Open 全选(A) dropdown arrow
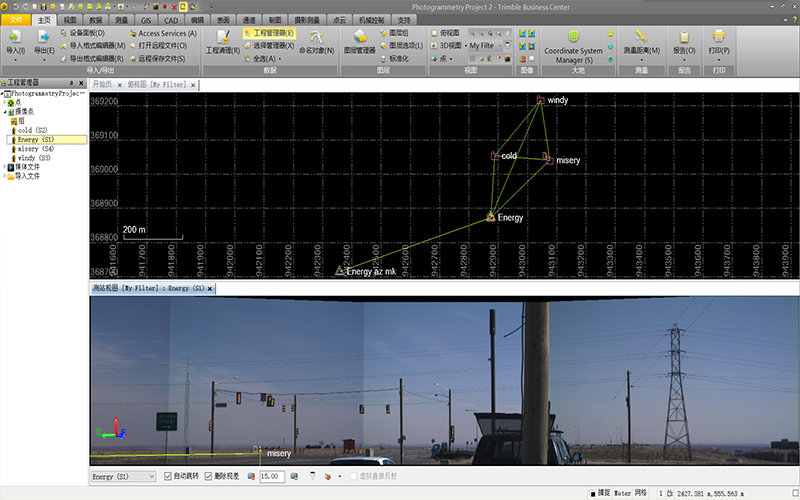Image resolution: width=800 pixels, height=500 pixels. (280, 59)
